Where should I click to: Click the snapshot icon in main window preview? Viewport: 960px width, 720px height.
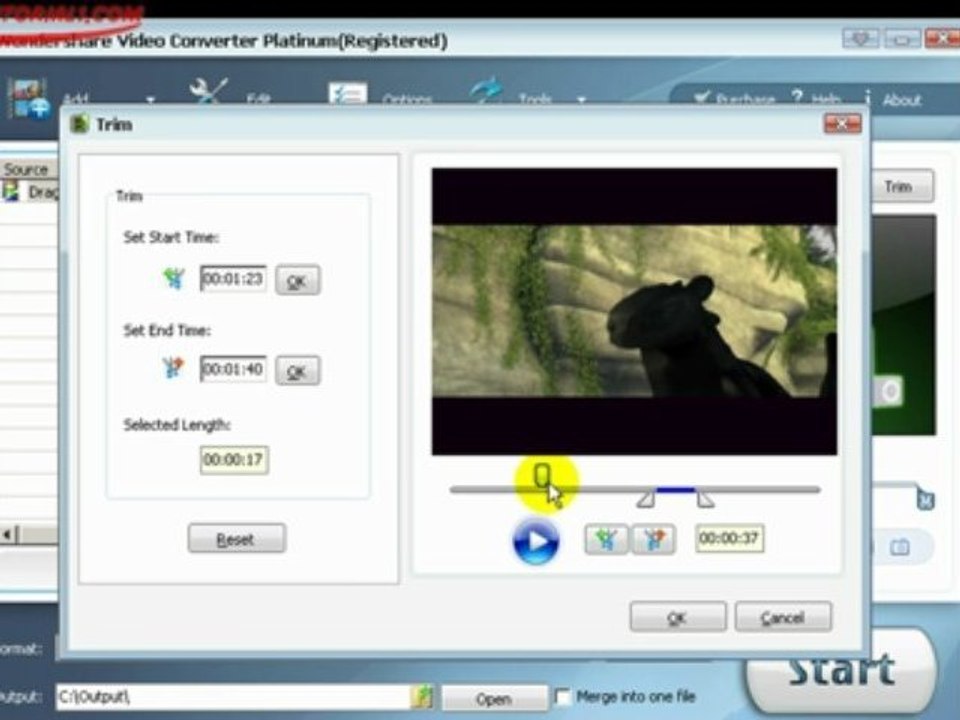[899, 547]
